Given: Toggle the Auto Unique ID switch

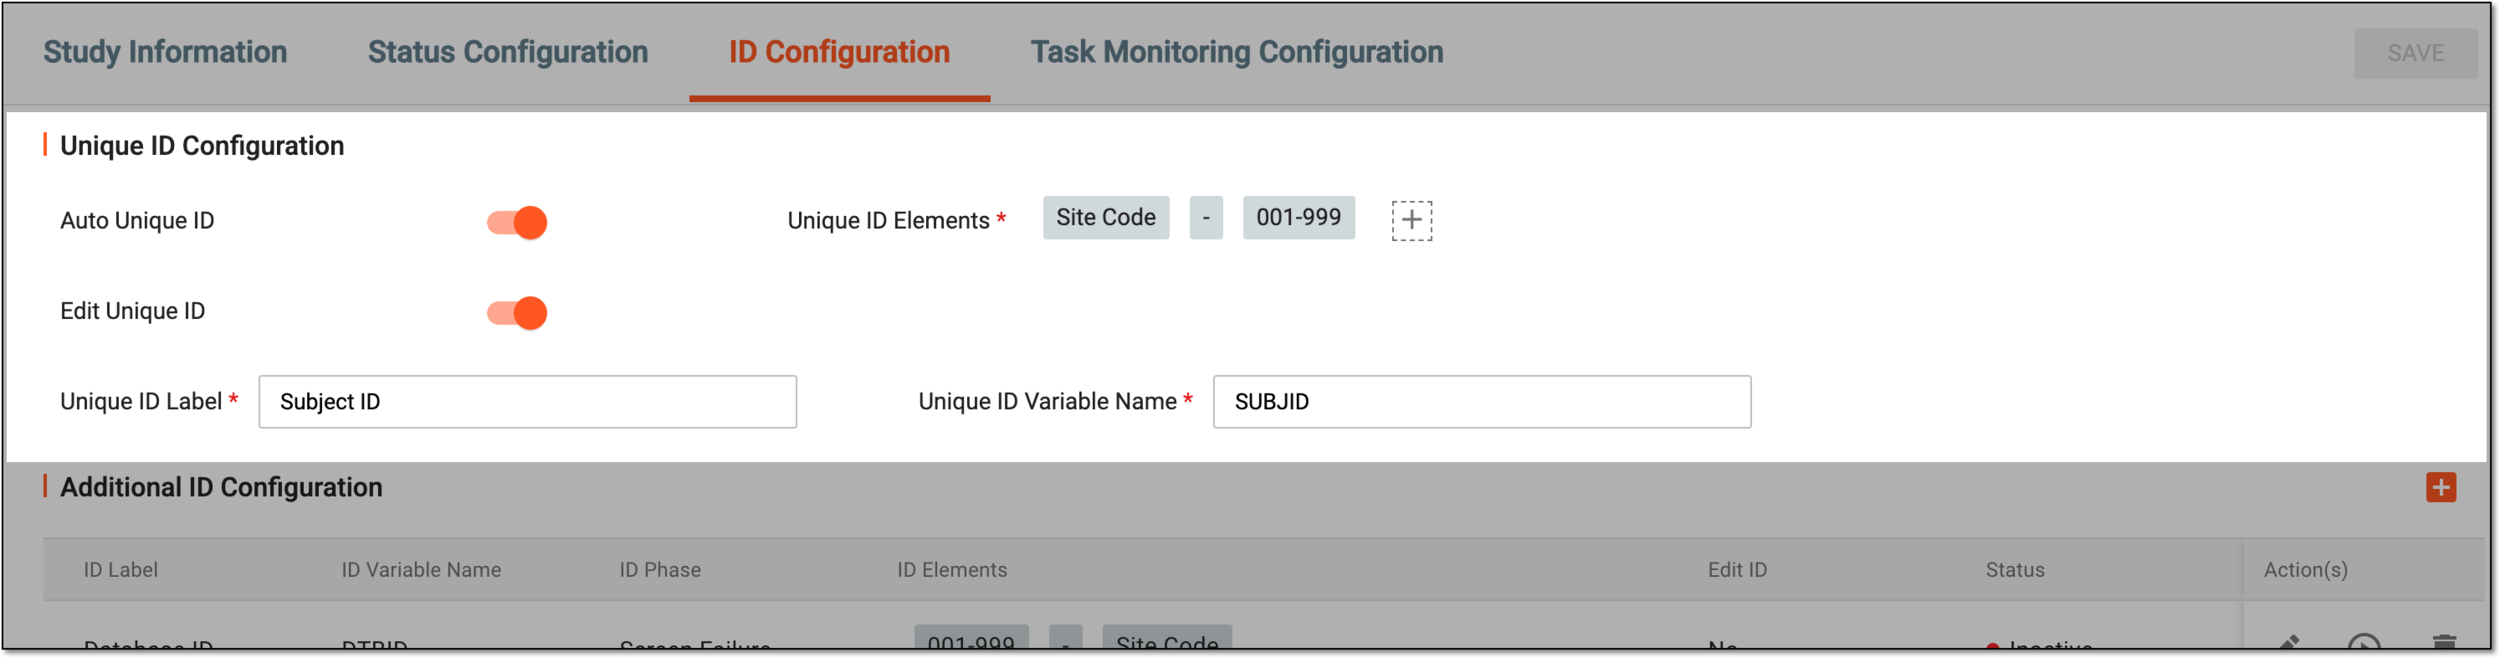Looking at the screenshot, I should click(517, 222).
